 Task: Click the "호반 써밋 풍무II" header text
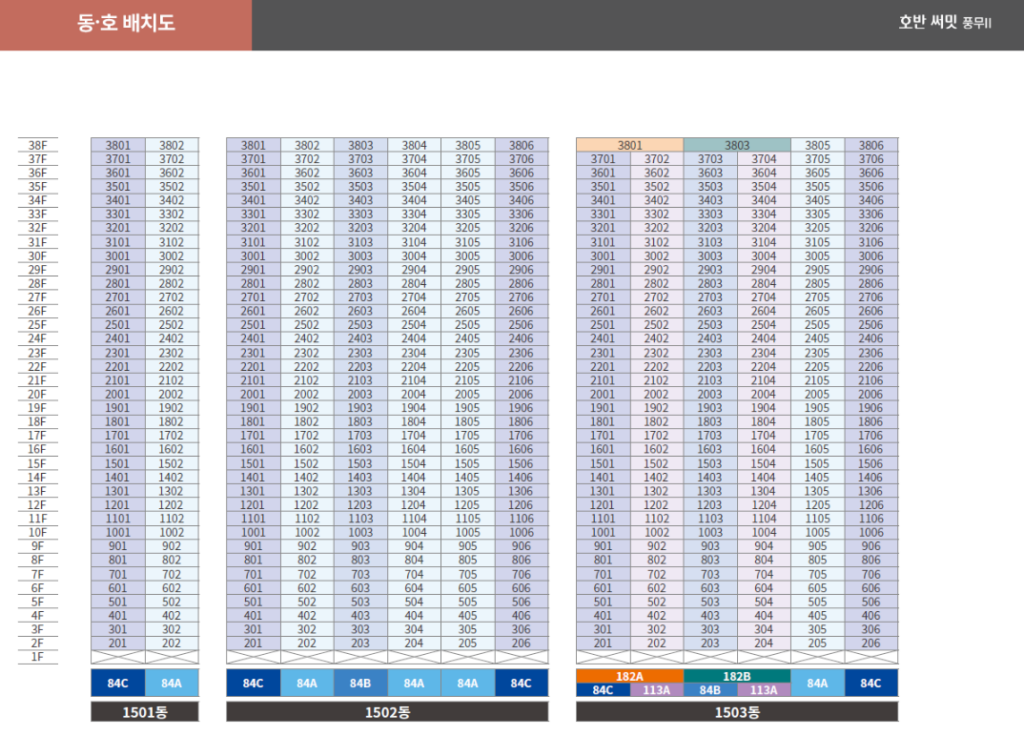945,22
